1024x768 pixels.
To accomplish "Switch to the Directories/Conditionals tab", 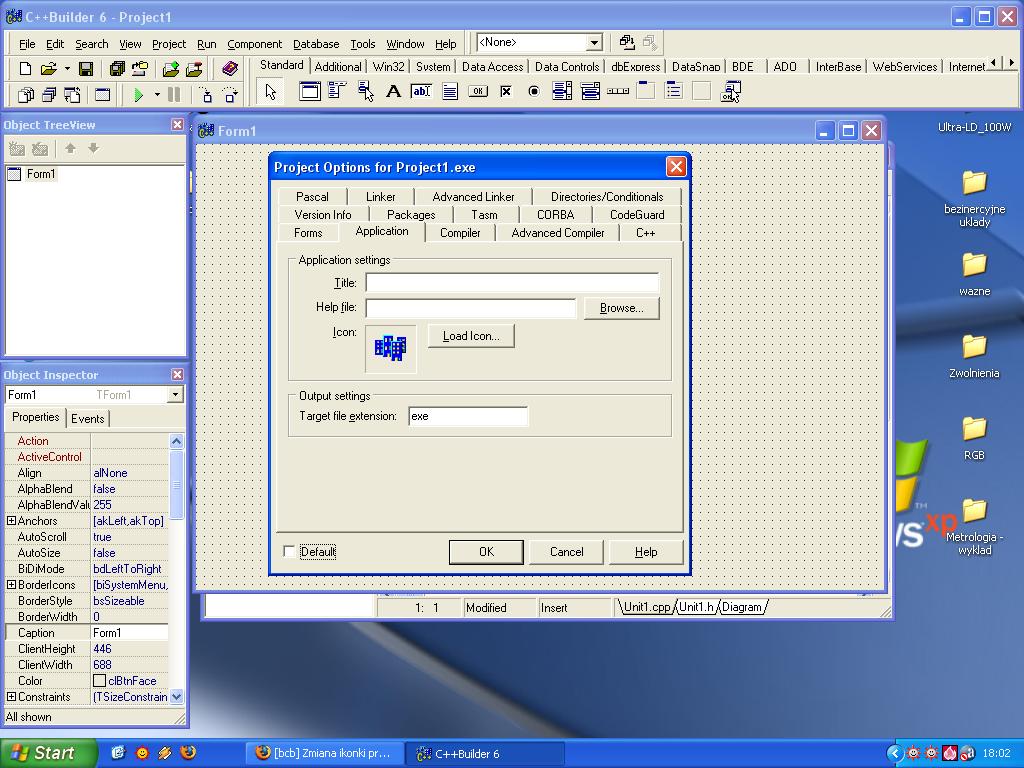I will point(607,197).
